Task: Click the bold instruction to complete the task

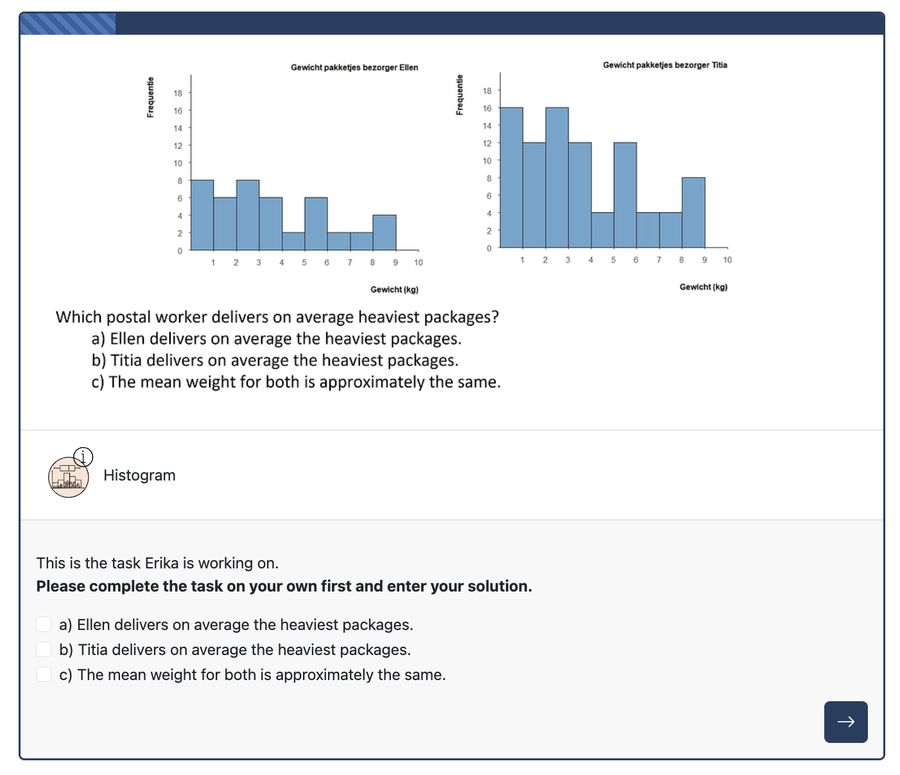Action: coord(284,586)
